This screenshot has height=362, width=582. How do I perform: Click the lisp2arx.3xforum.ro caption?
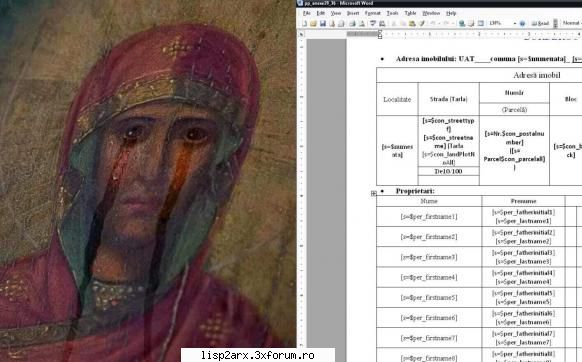pyautogui.click(x=258, y=355)
